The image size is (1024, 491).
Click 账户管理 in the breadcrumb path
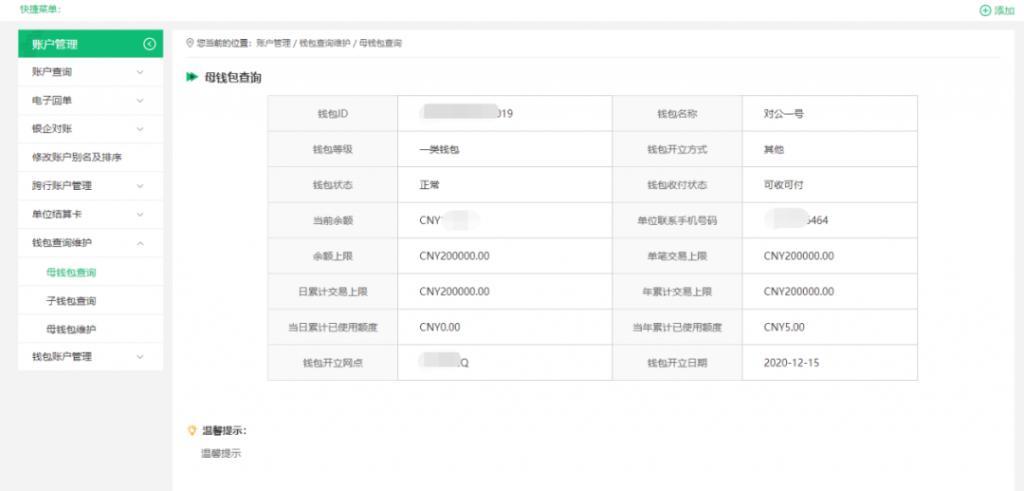tap(273, 44)
